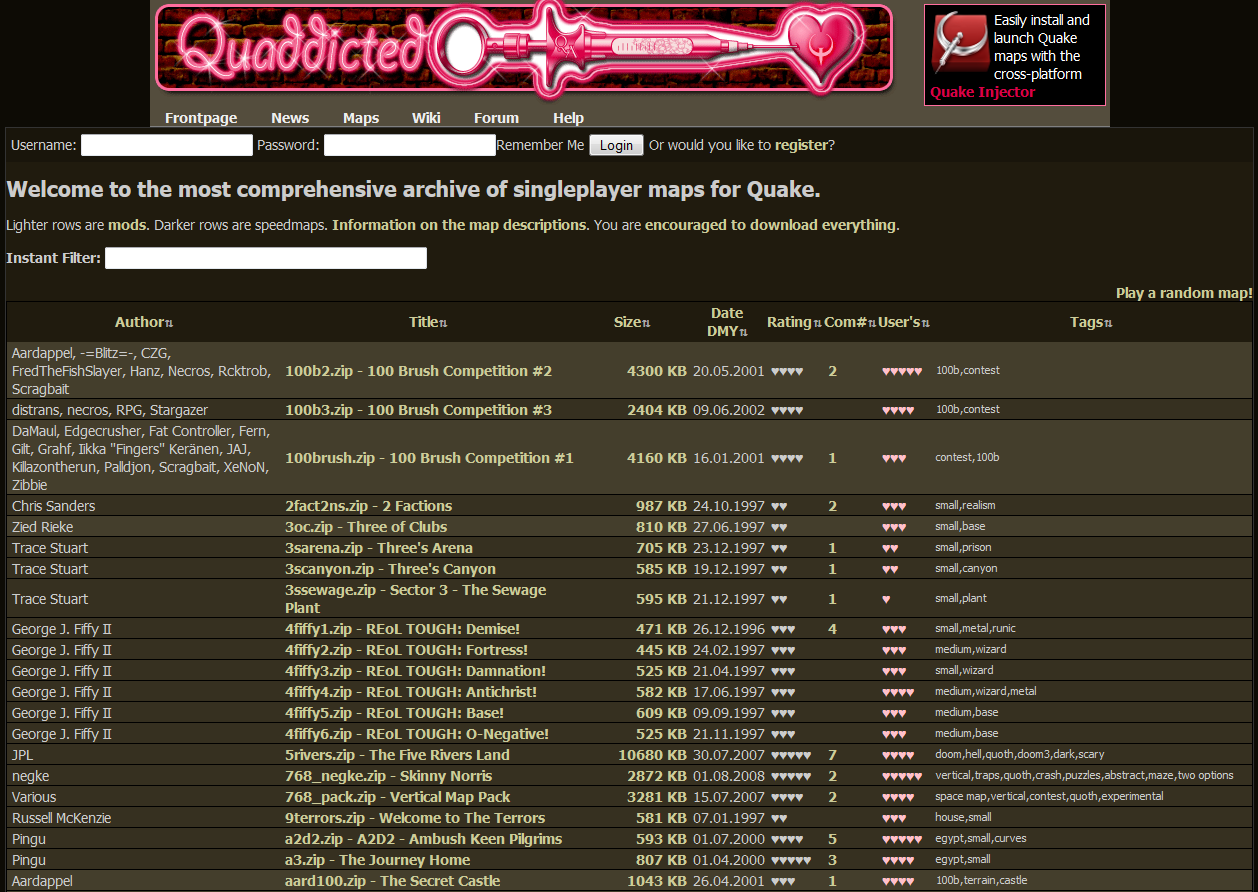Sort by Com# column arrow icon
The image size is (1258, 892).
(x=872, y=323)
